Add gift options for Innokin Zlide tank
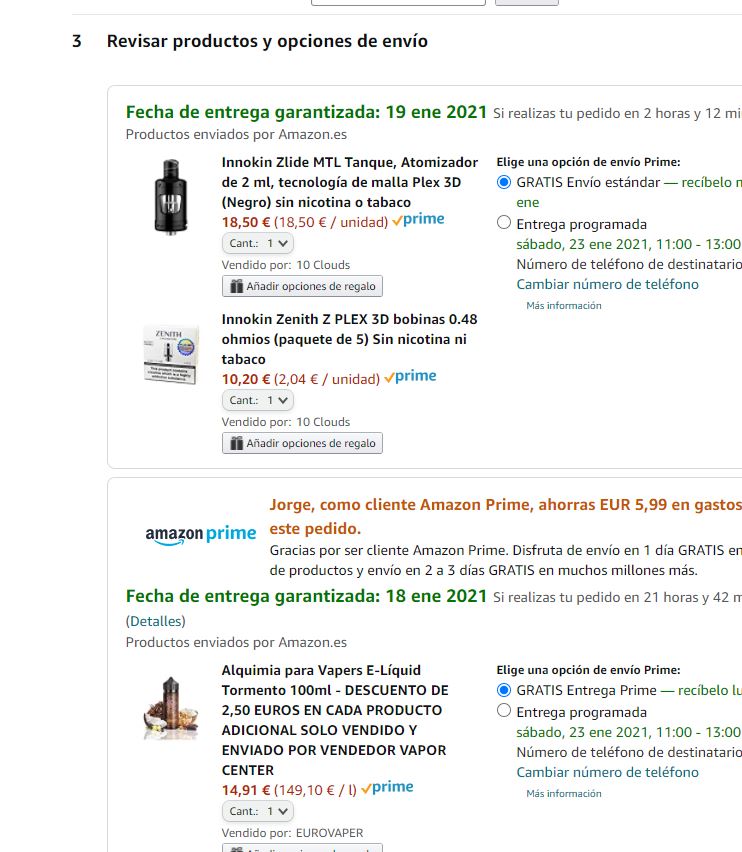Viewport: 742px width, 852px height. (x=302, y=286)
